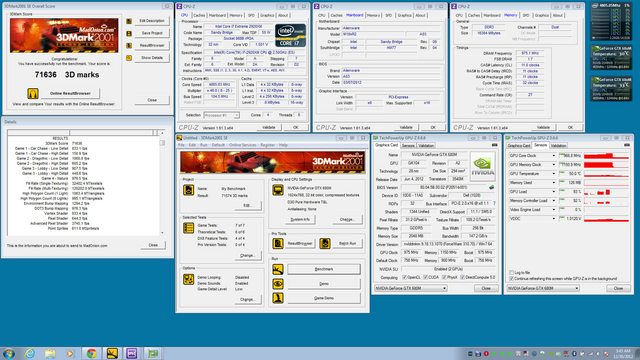Select the CPU-Z purple taskbar icon
Screen dimensions: 640x360
(132, 353)
